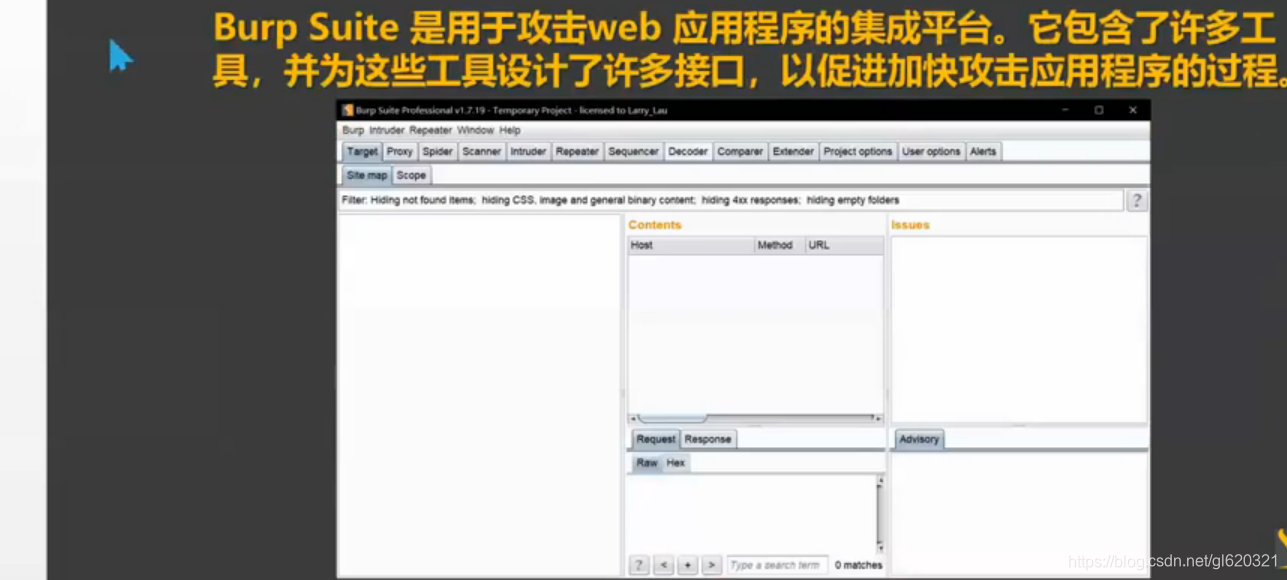Open the Sequencer tab
The height and width of the screenshot is (580, 1287).
point(633,152)
